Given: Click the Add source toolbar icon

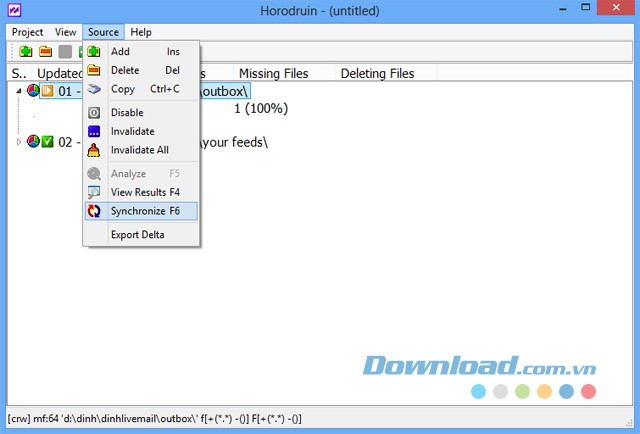Looking at the screenshot, I should coord(26,51).
